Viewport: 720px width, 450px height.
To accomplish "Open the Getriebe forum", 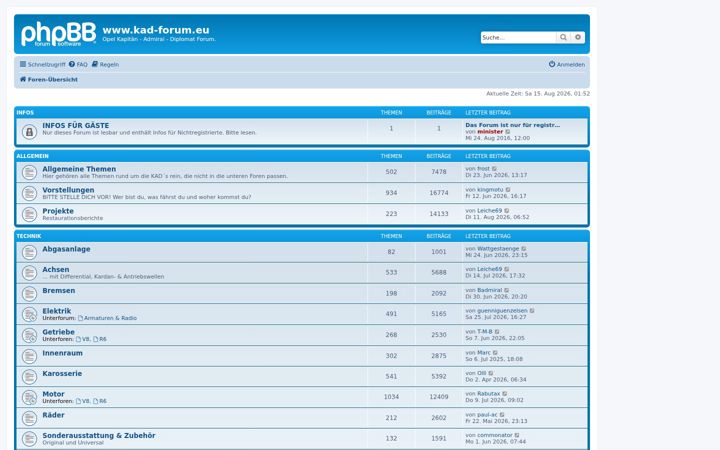I will tap(58, 332).
